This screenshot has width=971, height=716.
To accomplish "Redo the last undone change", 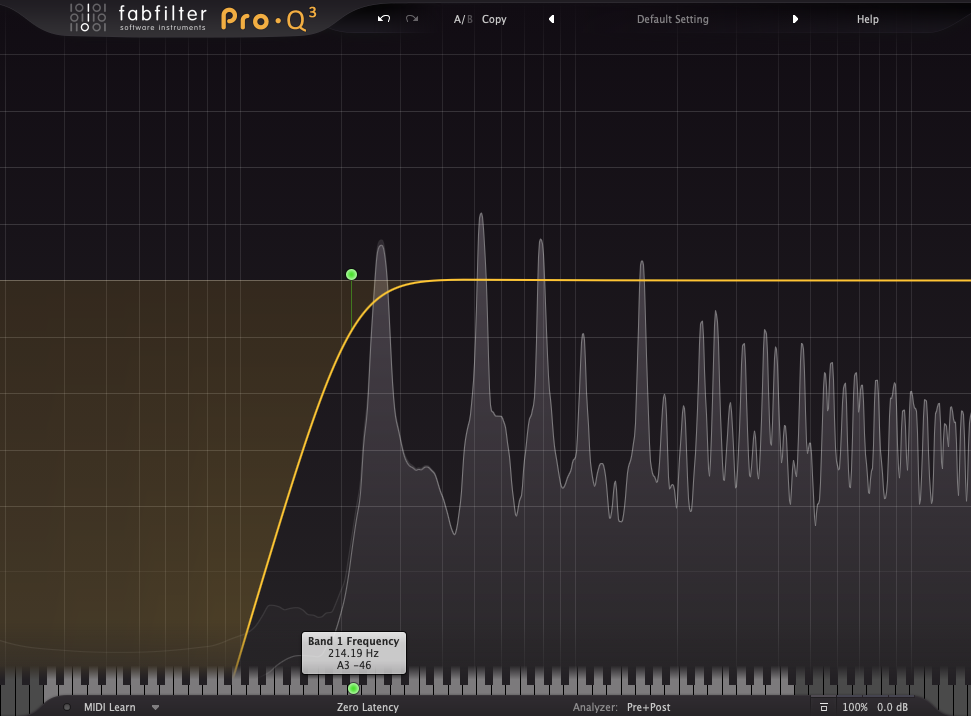I will pos(412,19).
